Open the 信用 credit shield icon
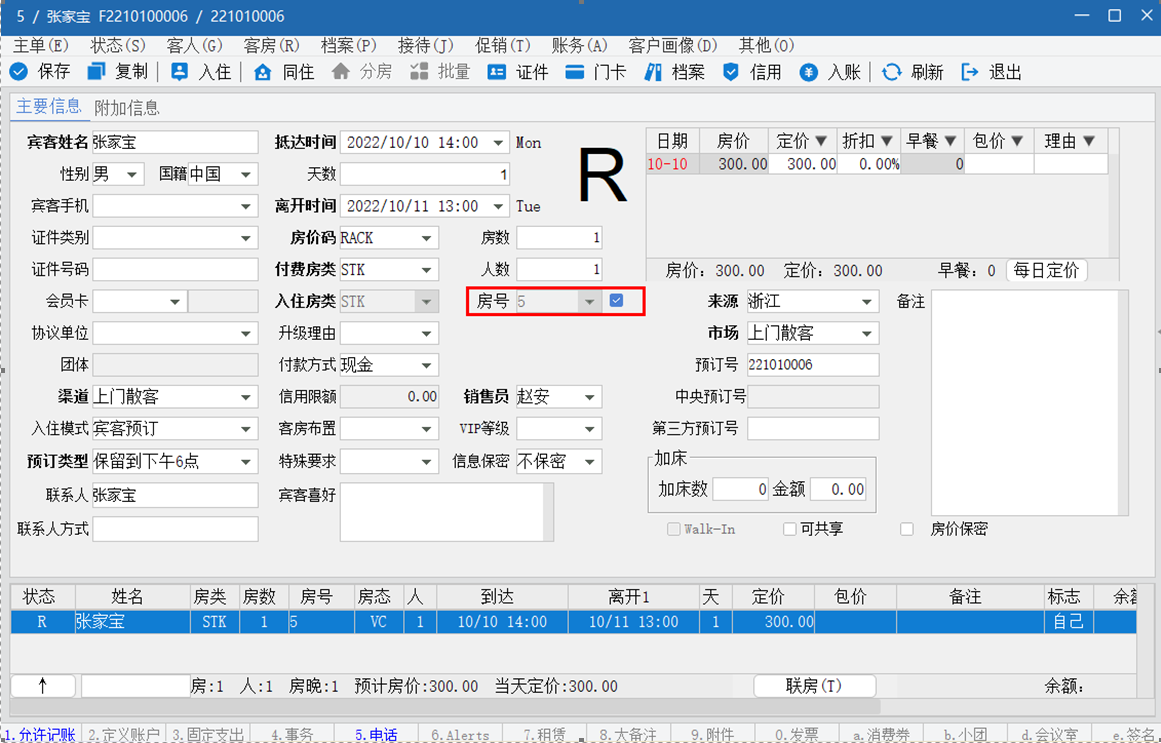This screenshot has height=743, width=1161. click(x=731, y=72)
